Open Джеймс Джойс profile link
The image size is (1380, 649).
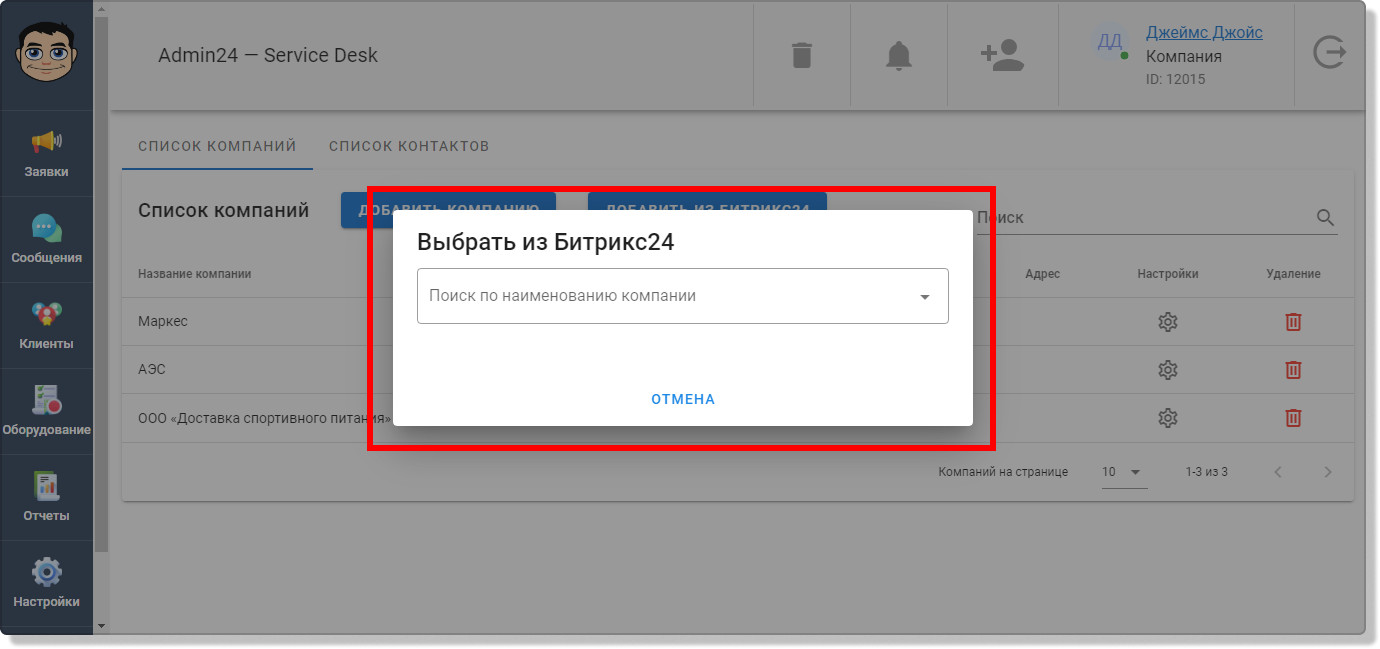(x=1204, y=32)
